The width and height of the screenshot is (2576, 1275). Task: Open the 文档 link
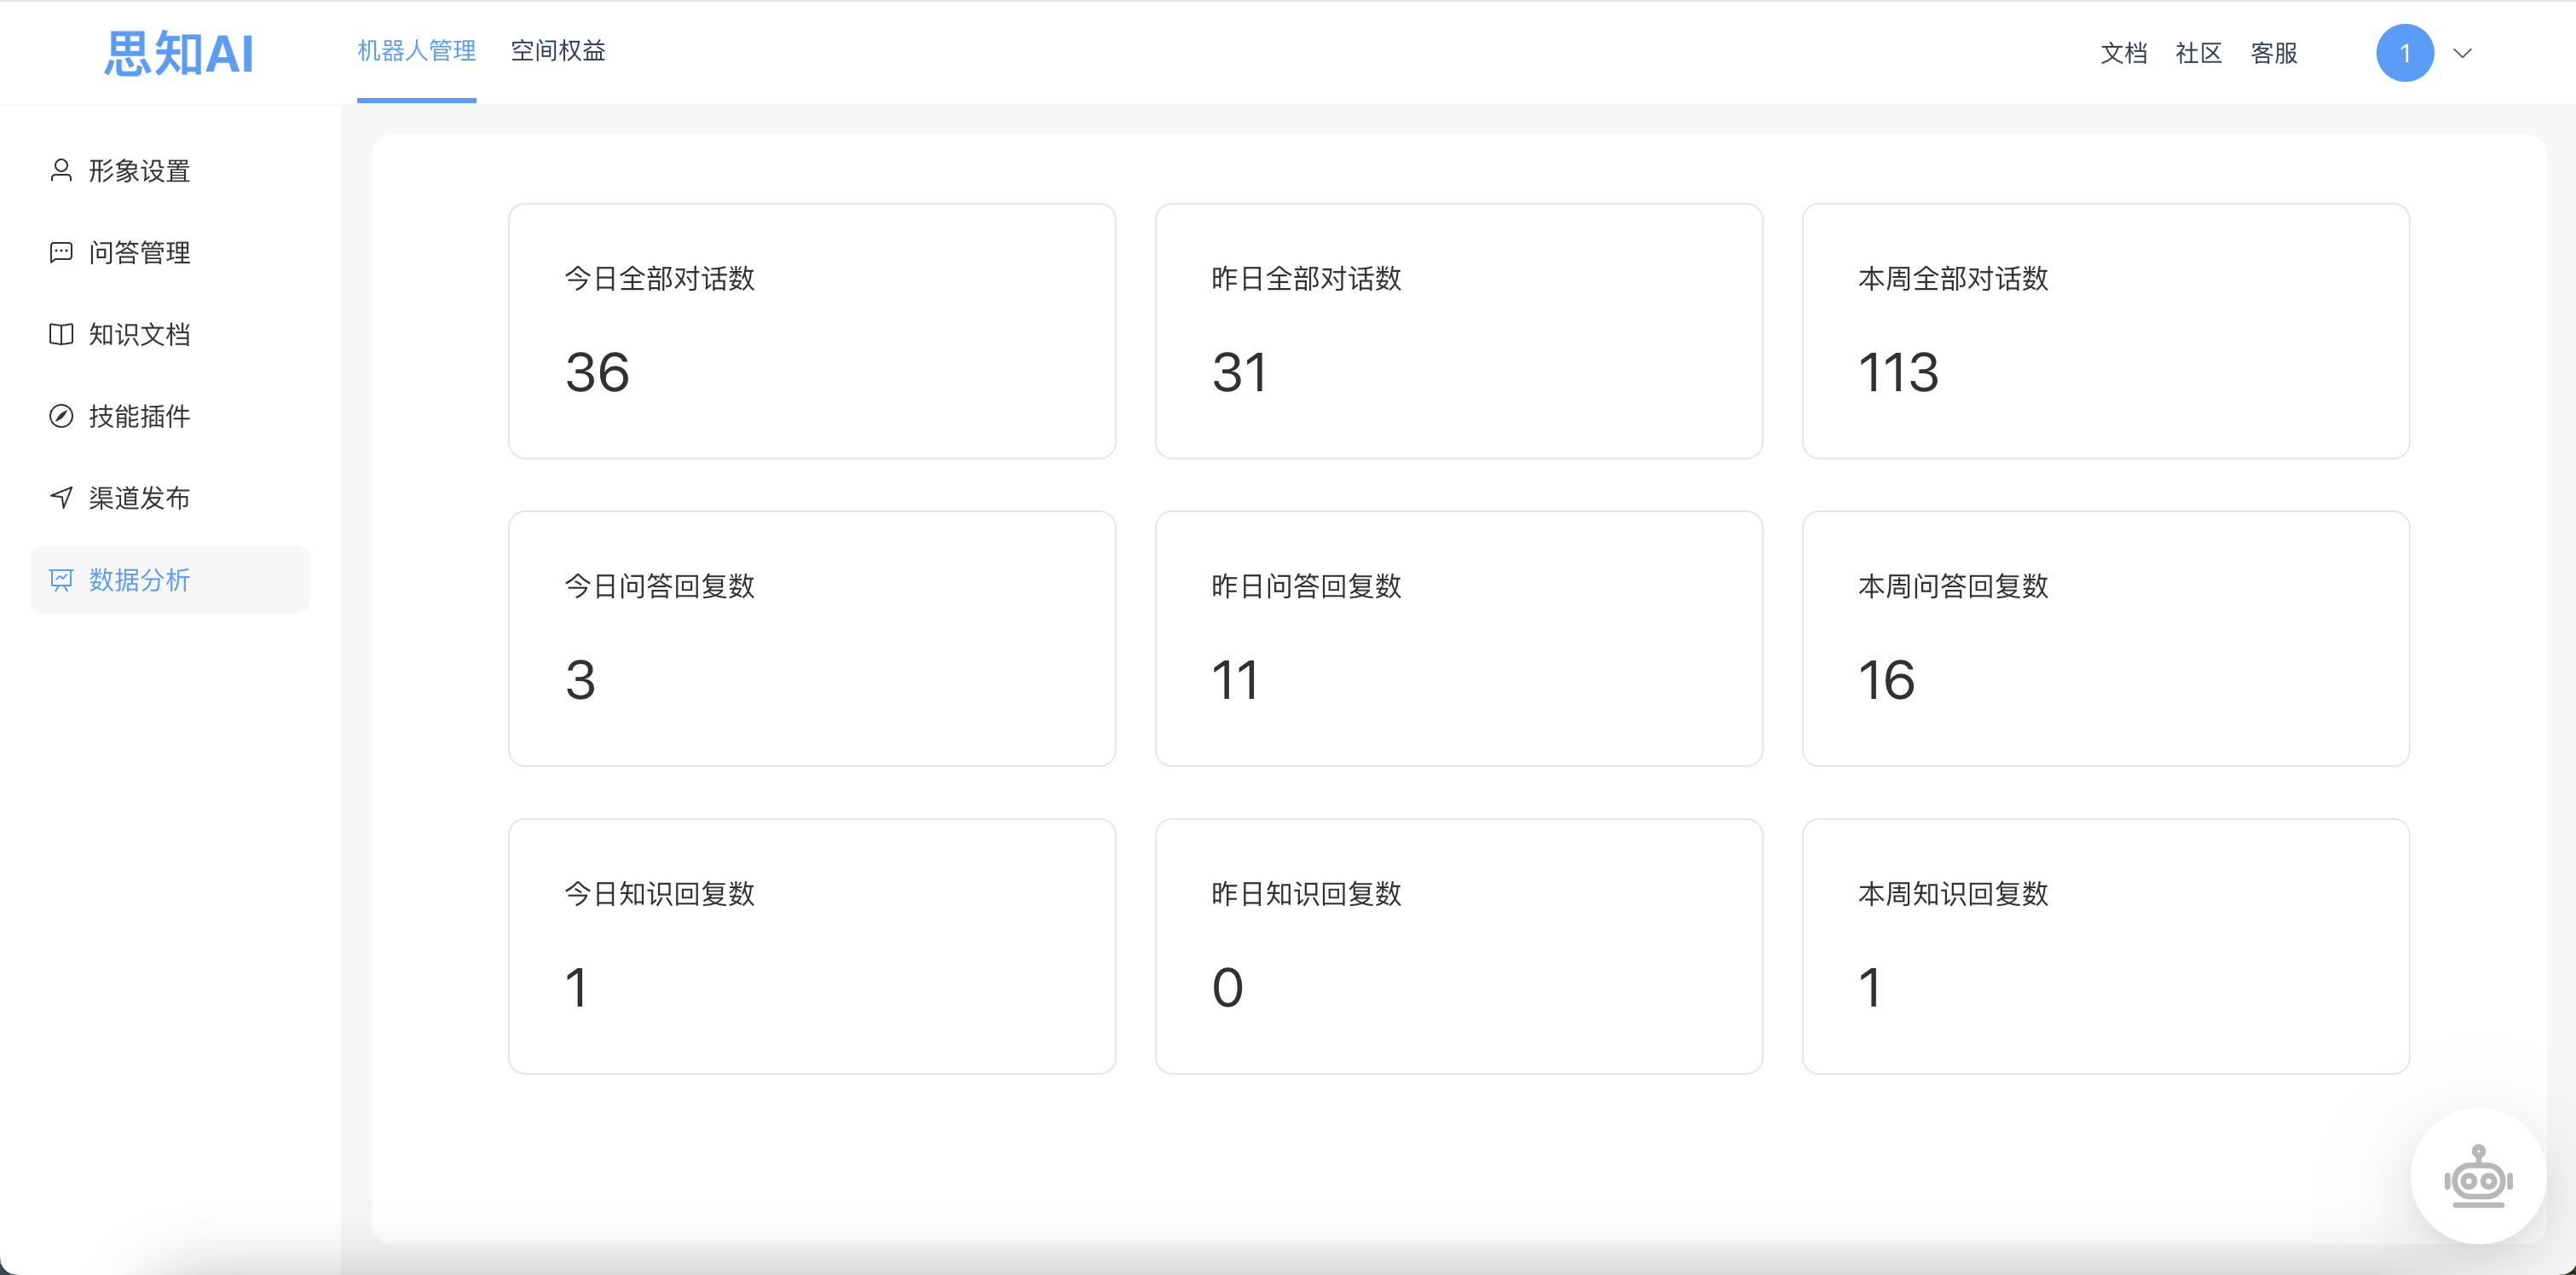pos(2123,53)
